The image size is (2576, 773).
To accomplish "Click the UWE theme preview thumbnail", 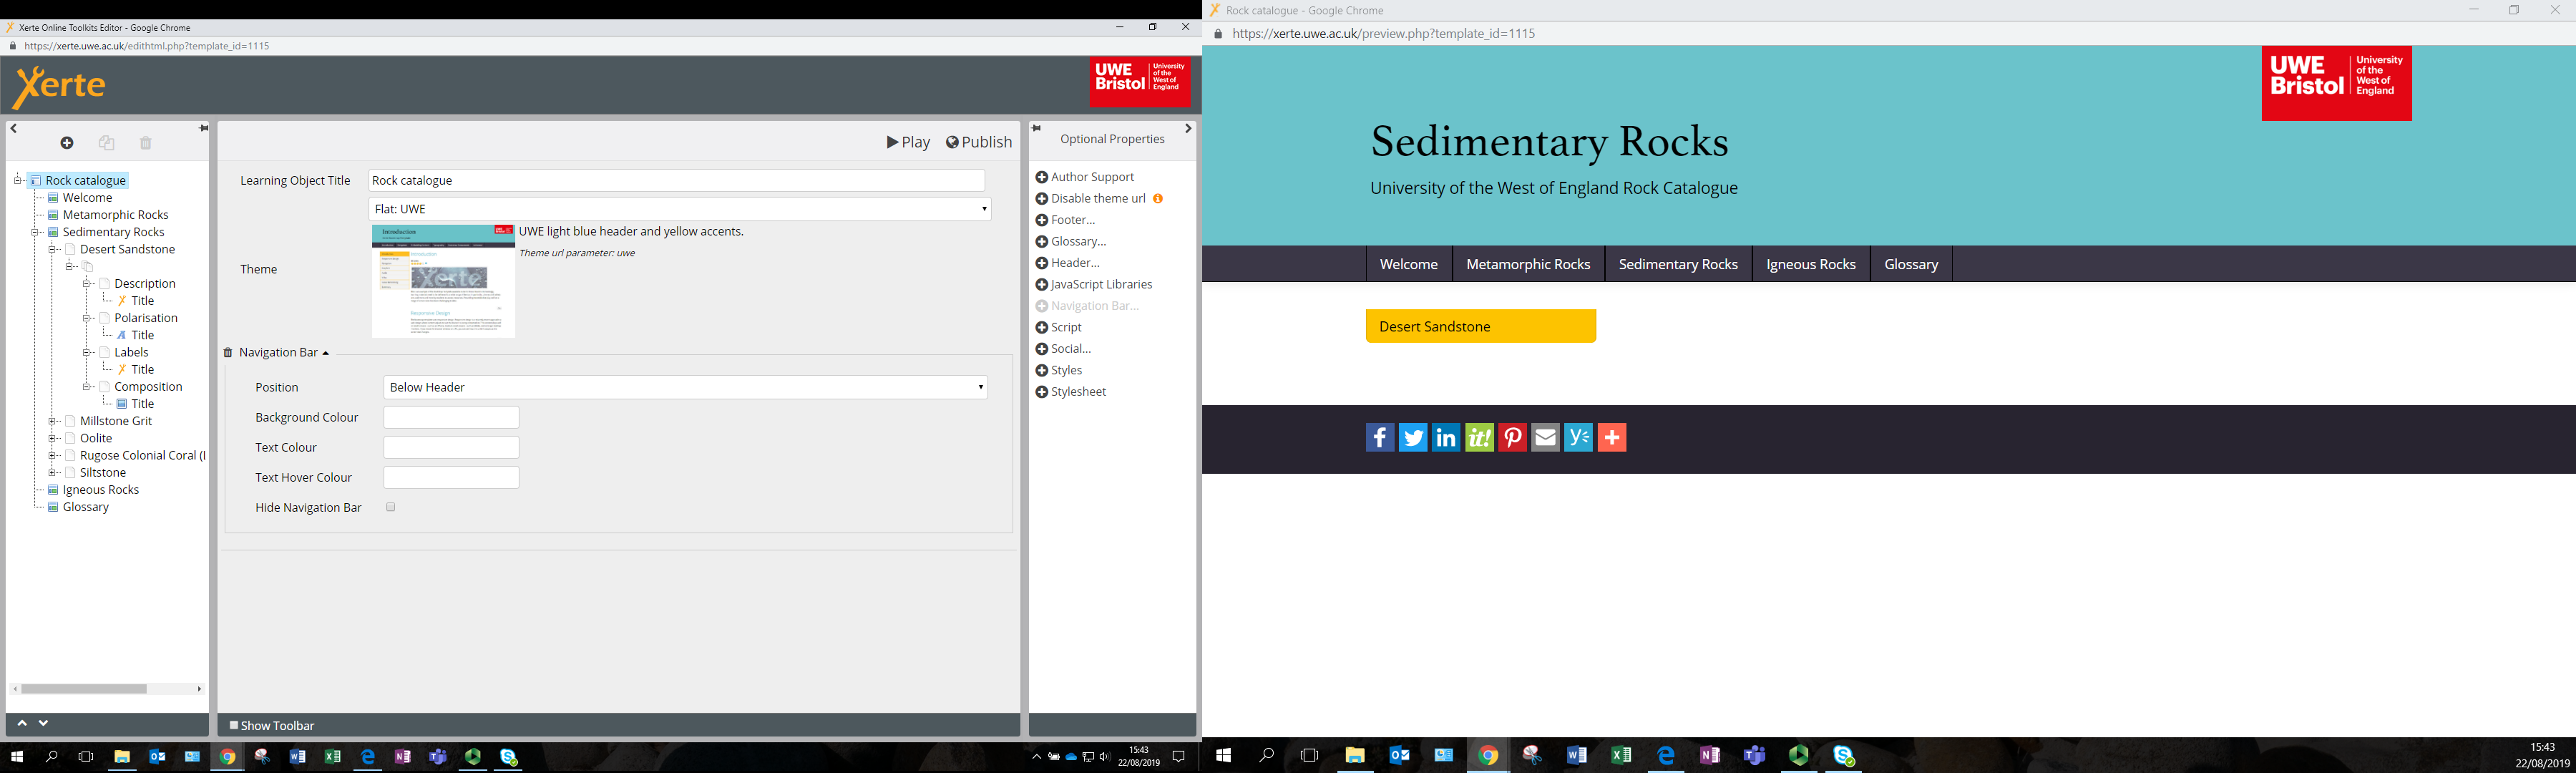I will [x=443, y=281].
